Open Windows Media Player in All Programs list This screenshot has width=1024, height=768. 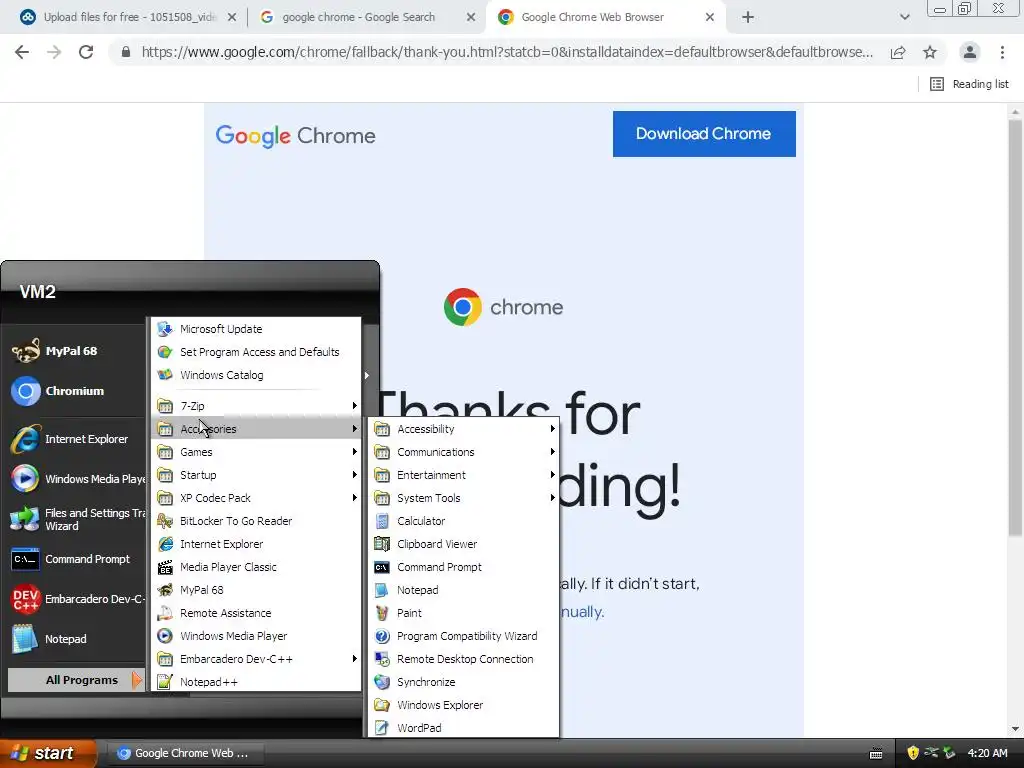tap(256, 636)
